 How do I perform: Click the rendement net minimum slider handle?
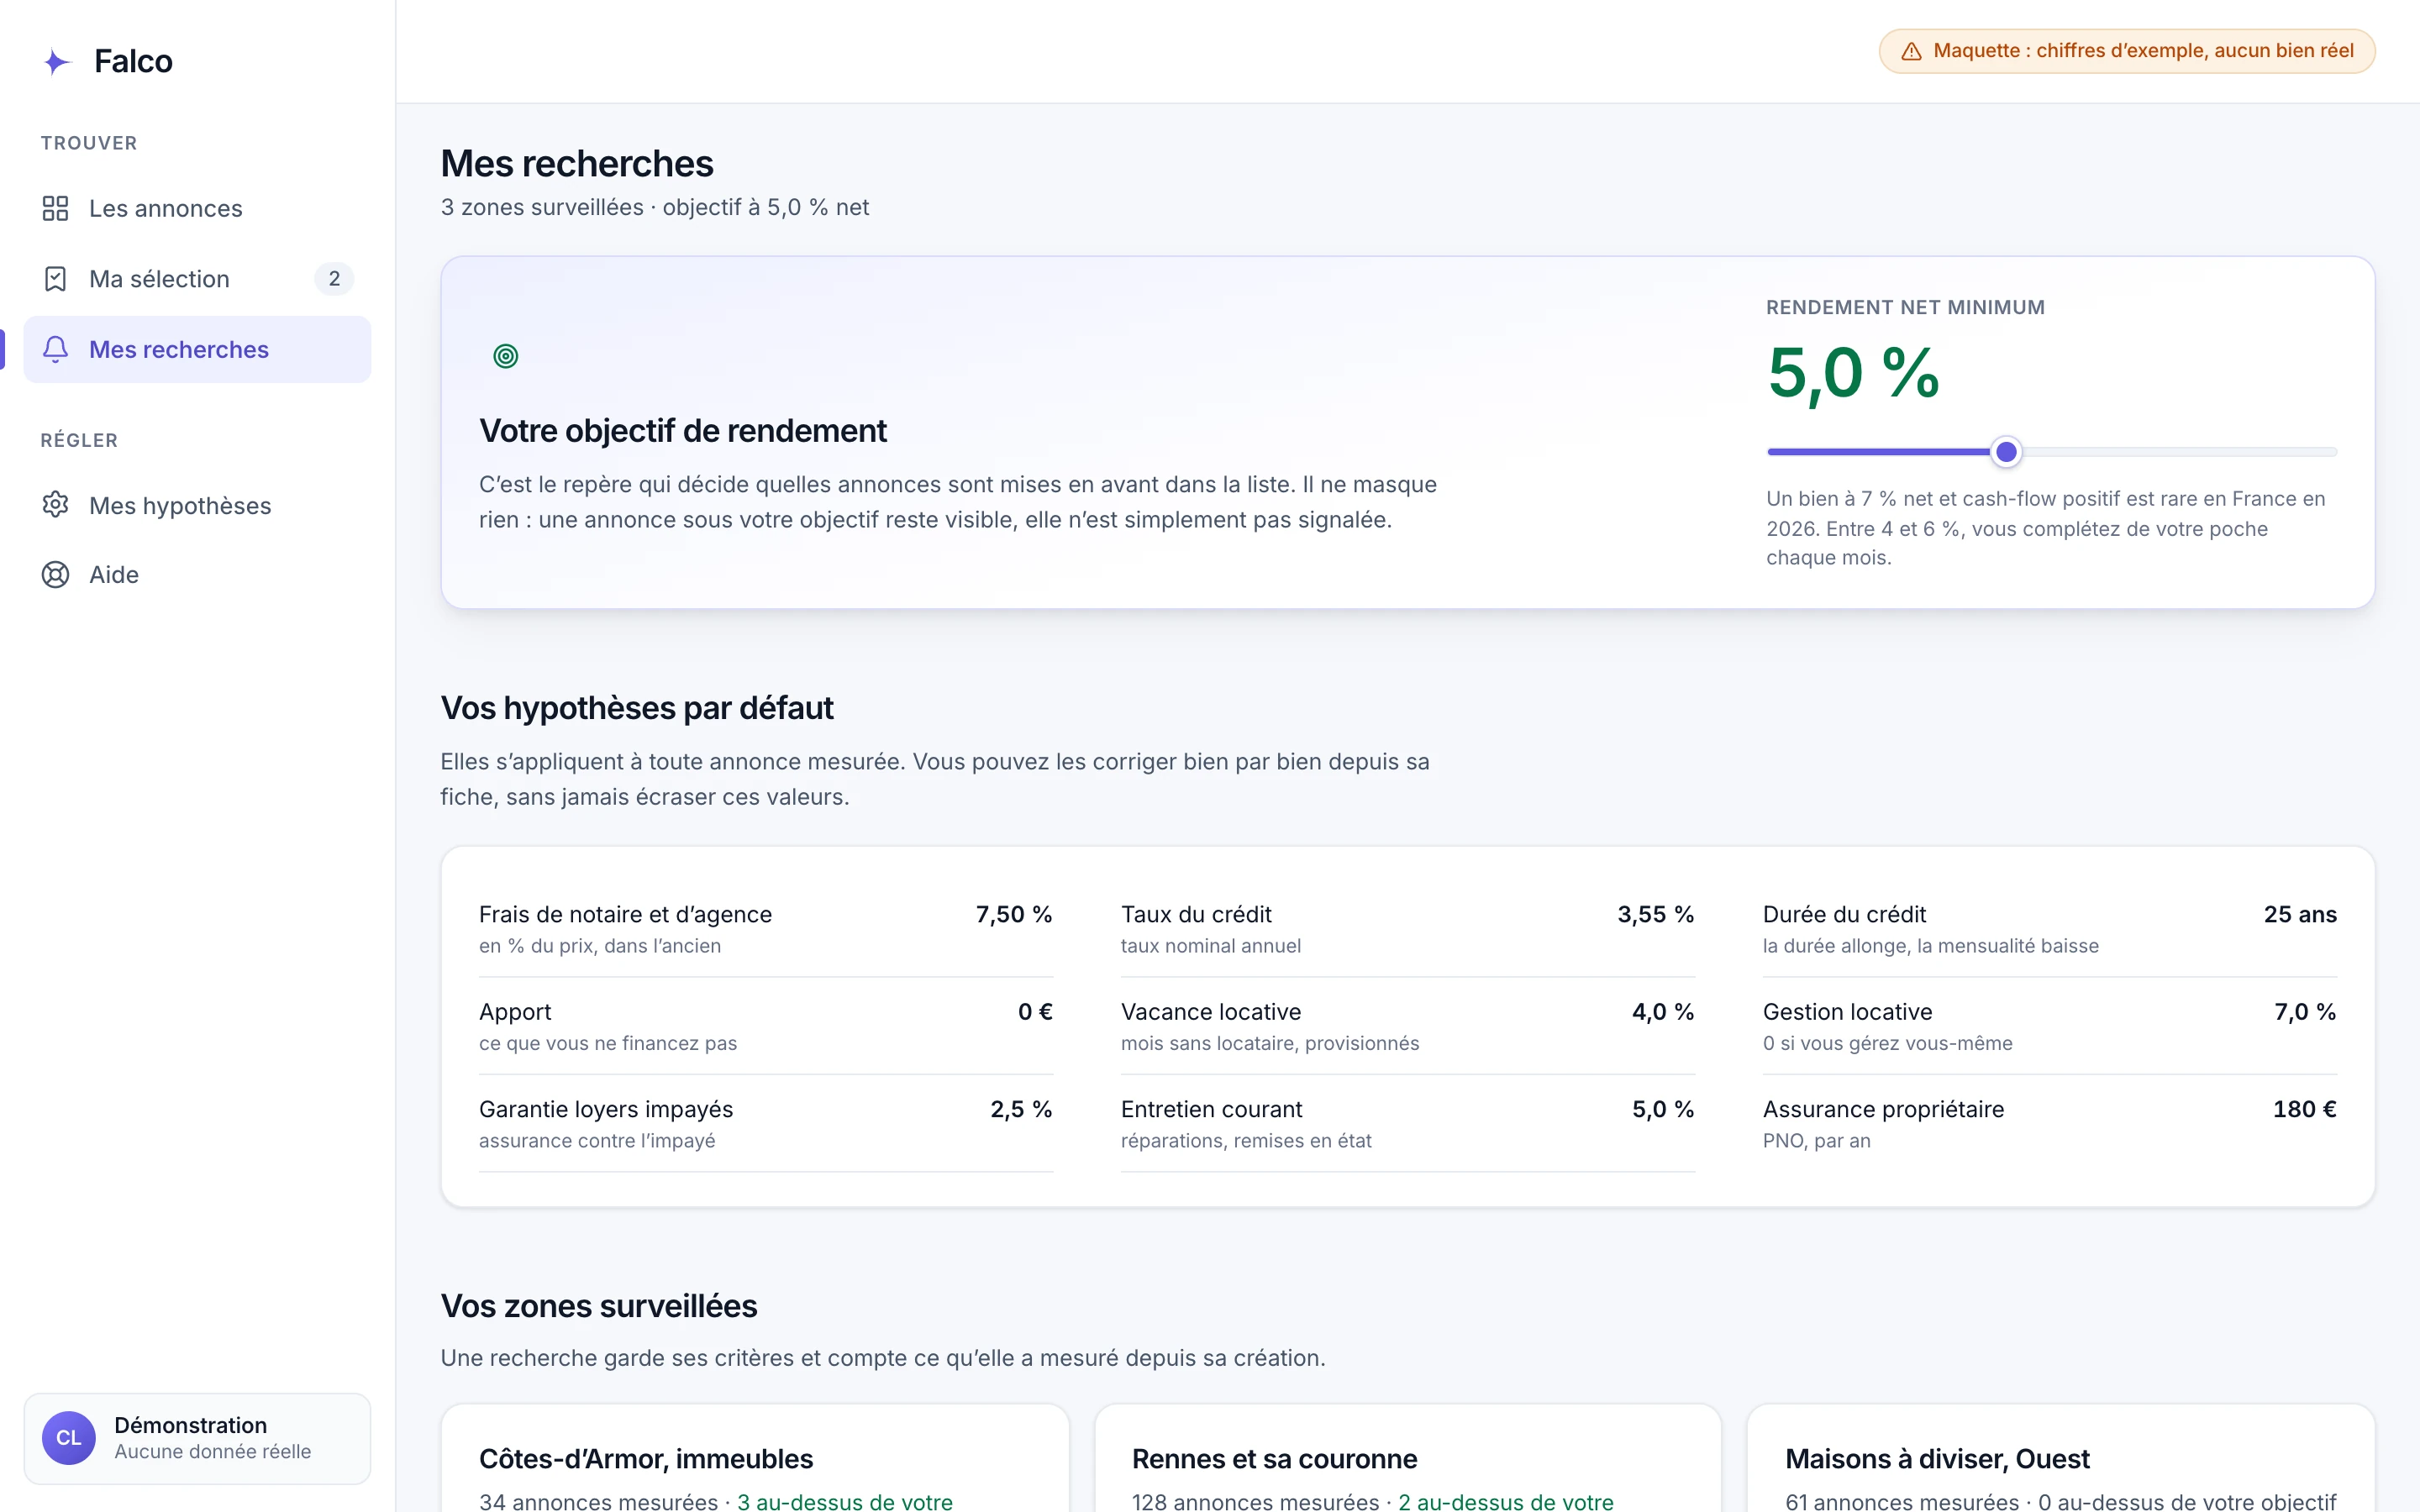(2006, 452)
